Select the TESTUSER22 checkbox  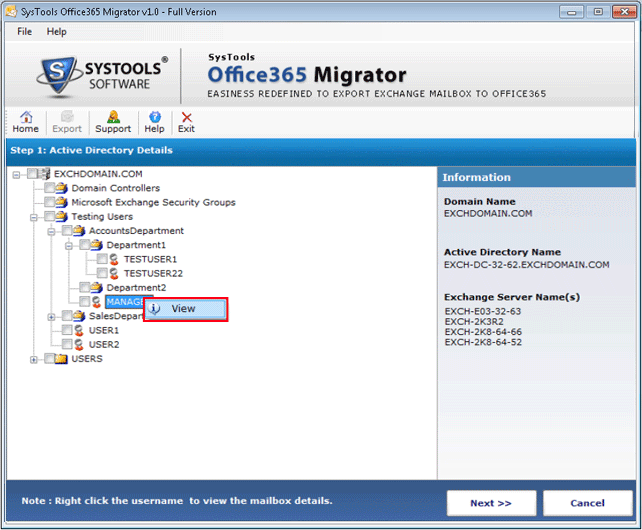(x=102, y=273)
